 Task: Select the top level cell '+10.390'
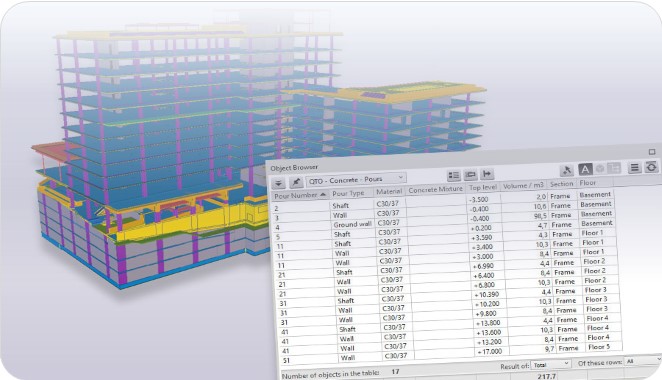(486, 294)
